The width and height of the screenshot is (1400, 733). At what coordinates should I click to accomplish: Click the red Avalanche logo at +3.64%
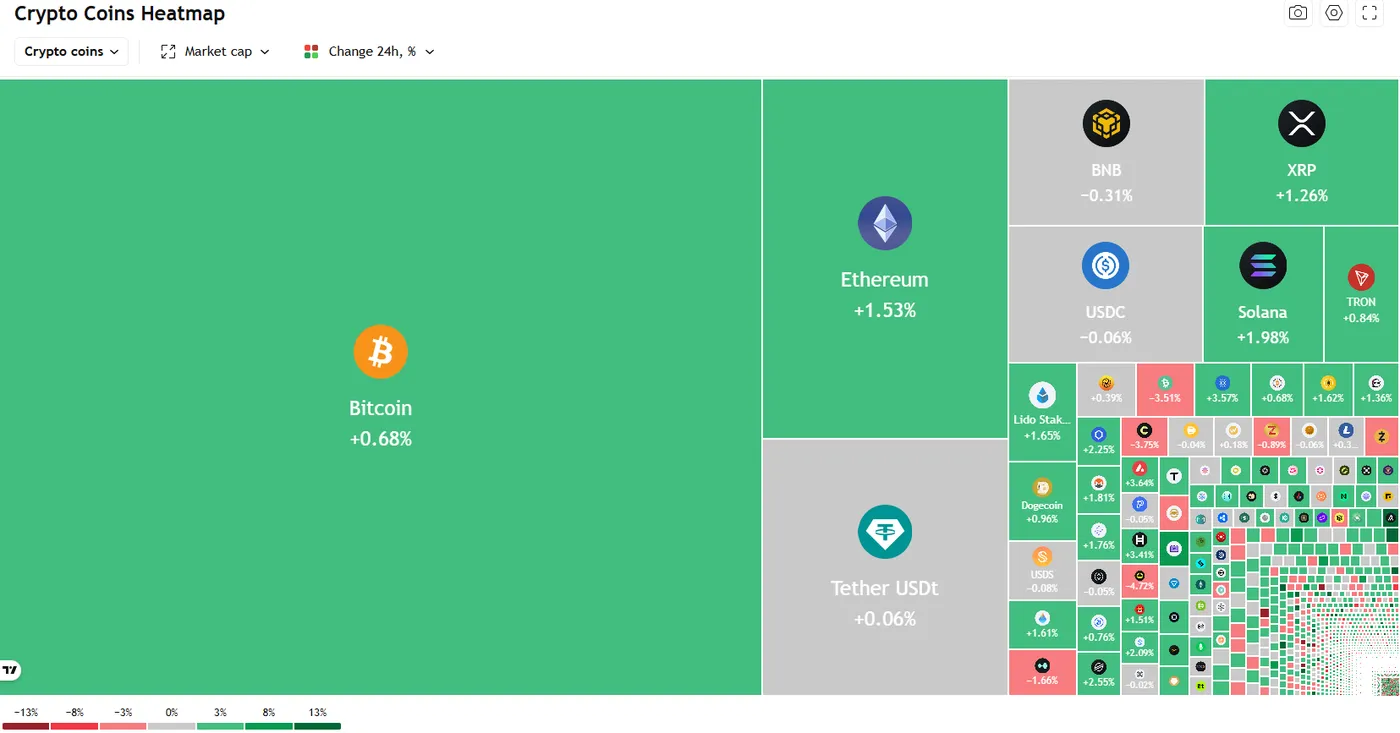click(1140, 468)
